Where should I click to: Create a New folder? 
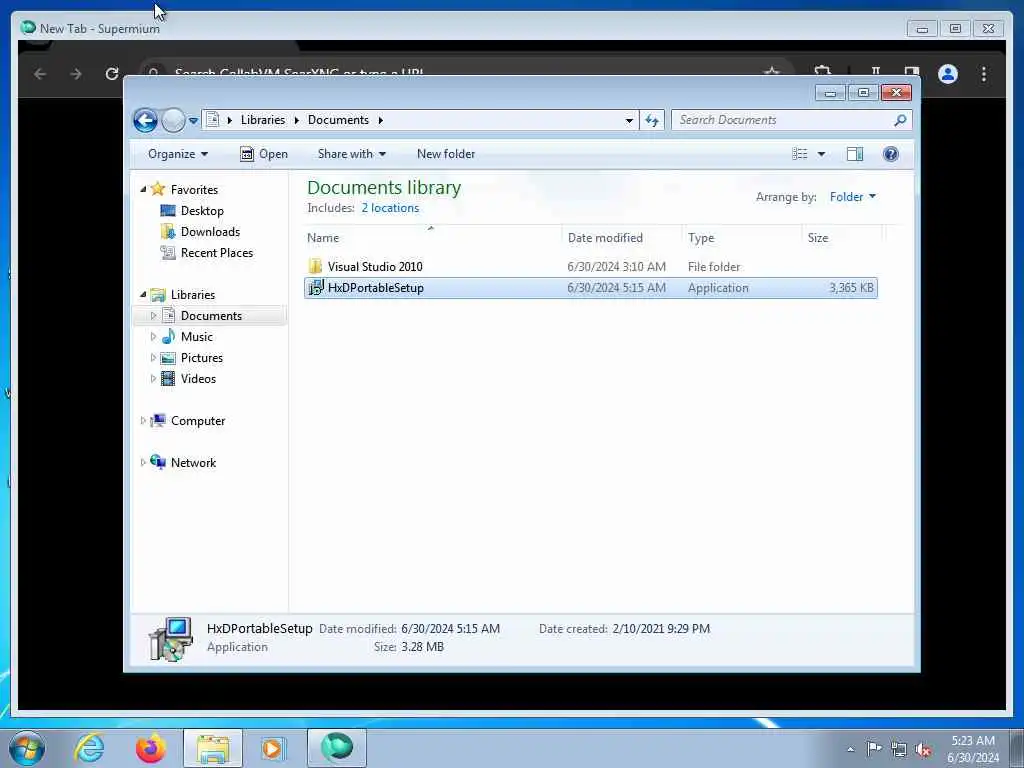[446, 154]
